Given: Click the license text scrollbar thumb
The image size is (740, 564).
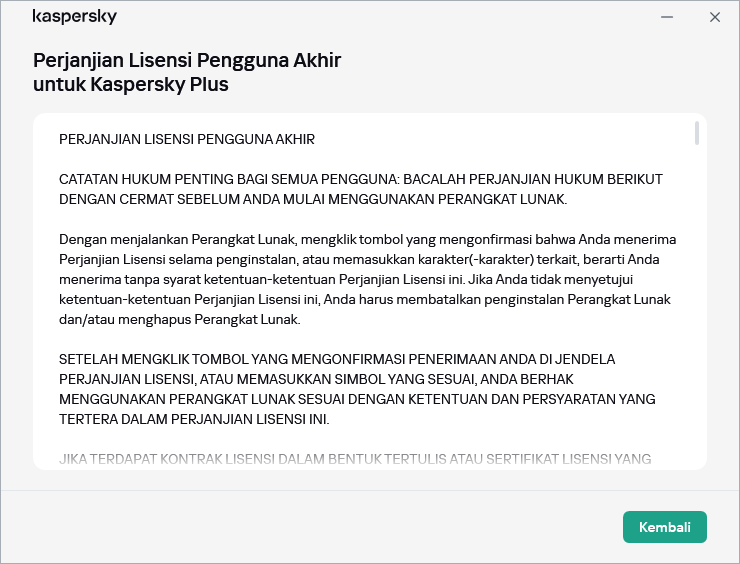Looking at the screenshot, I should coord(697,134).
